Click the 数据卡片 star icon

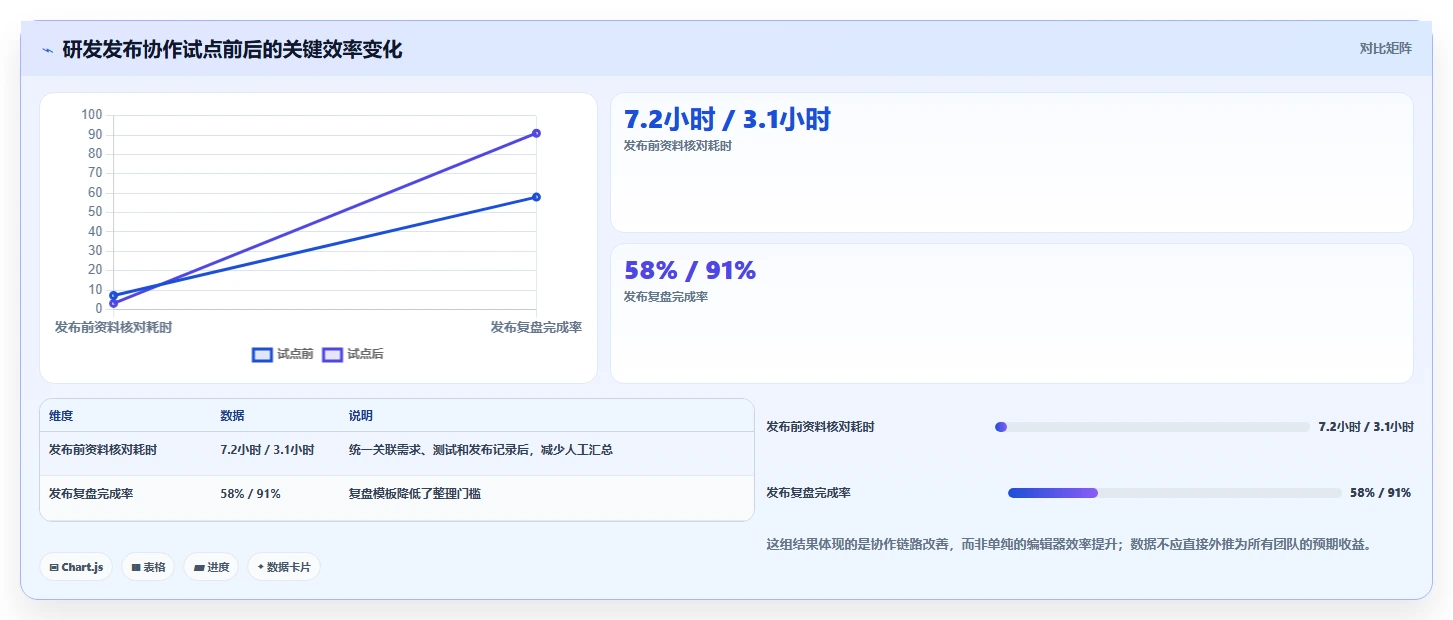[x=260, y=567]
